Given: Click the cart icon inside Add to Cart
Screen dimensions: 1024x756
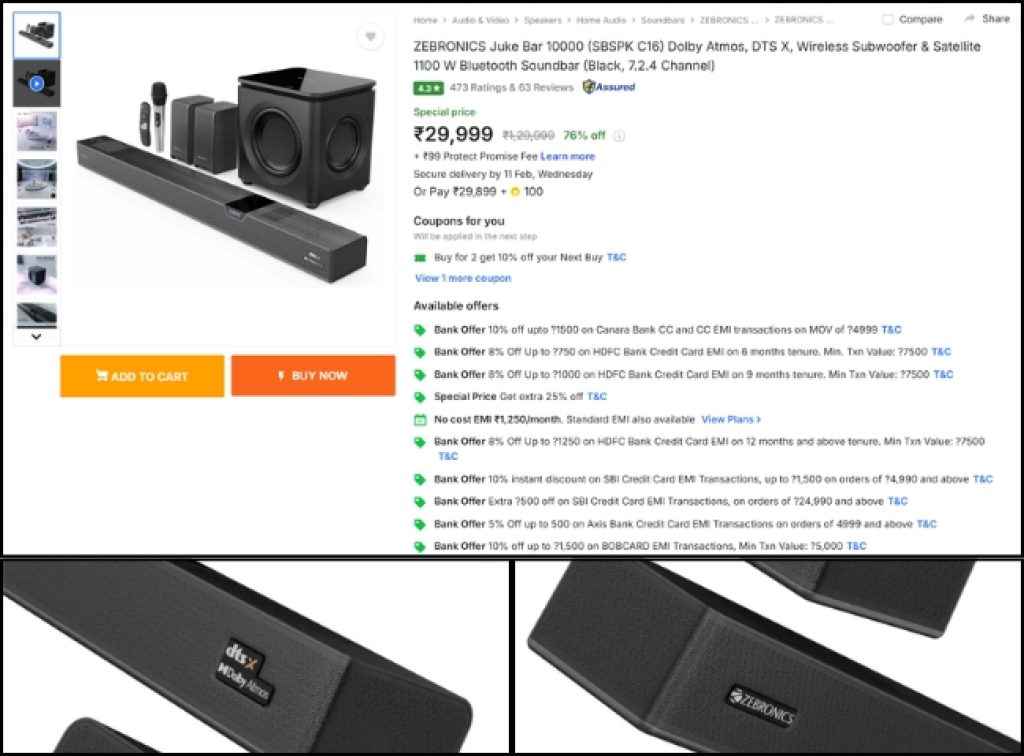Looking at the screenshot, I should click(x=102, y=375).
